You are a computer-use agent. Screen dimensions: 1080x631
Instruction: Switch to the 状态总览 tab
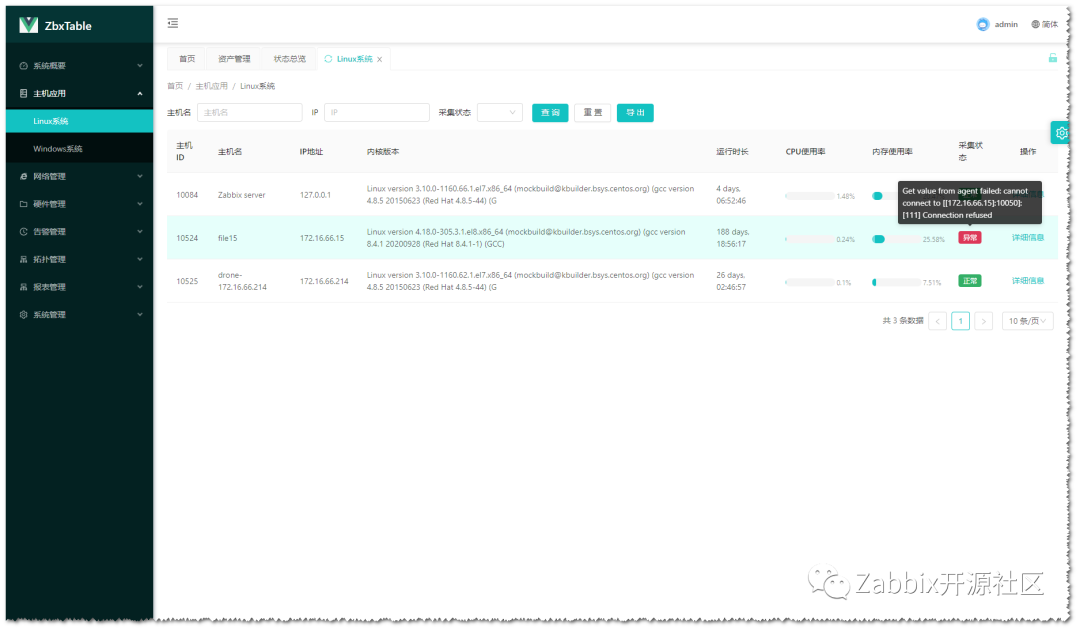[x=289, y=59]
